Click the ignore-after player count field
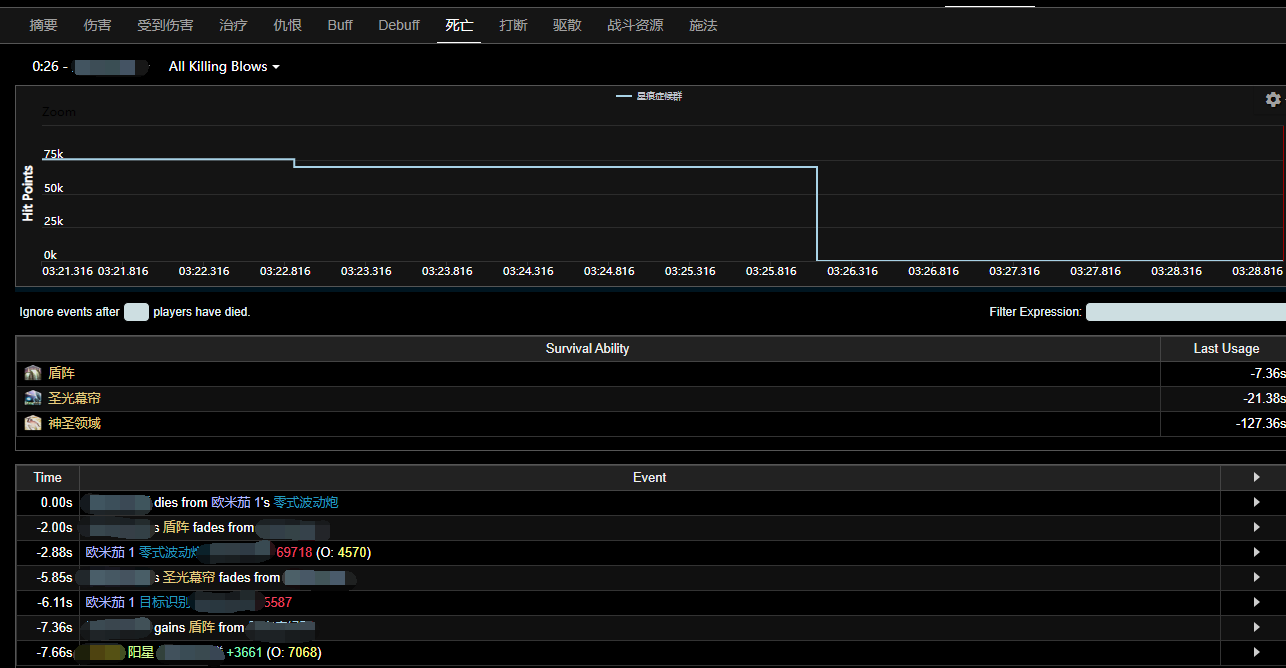 [136, 312]
